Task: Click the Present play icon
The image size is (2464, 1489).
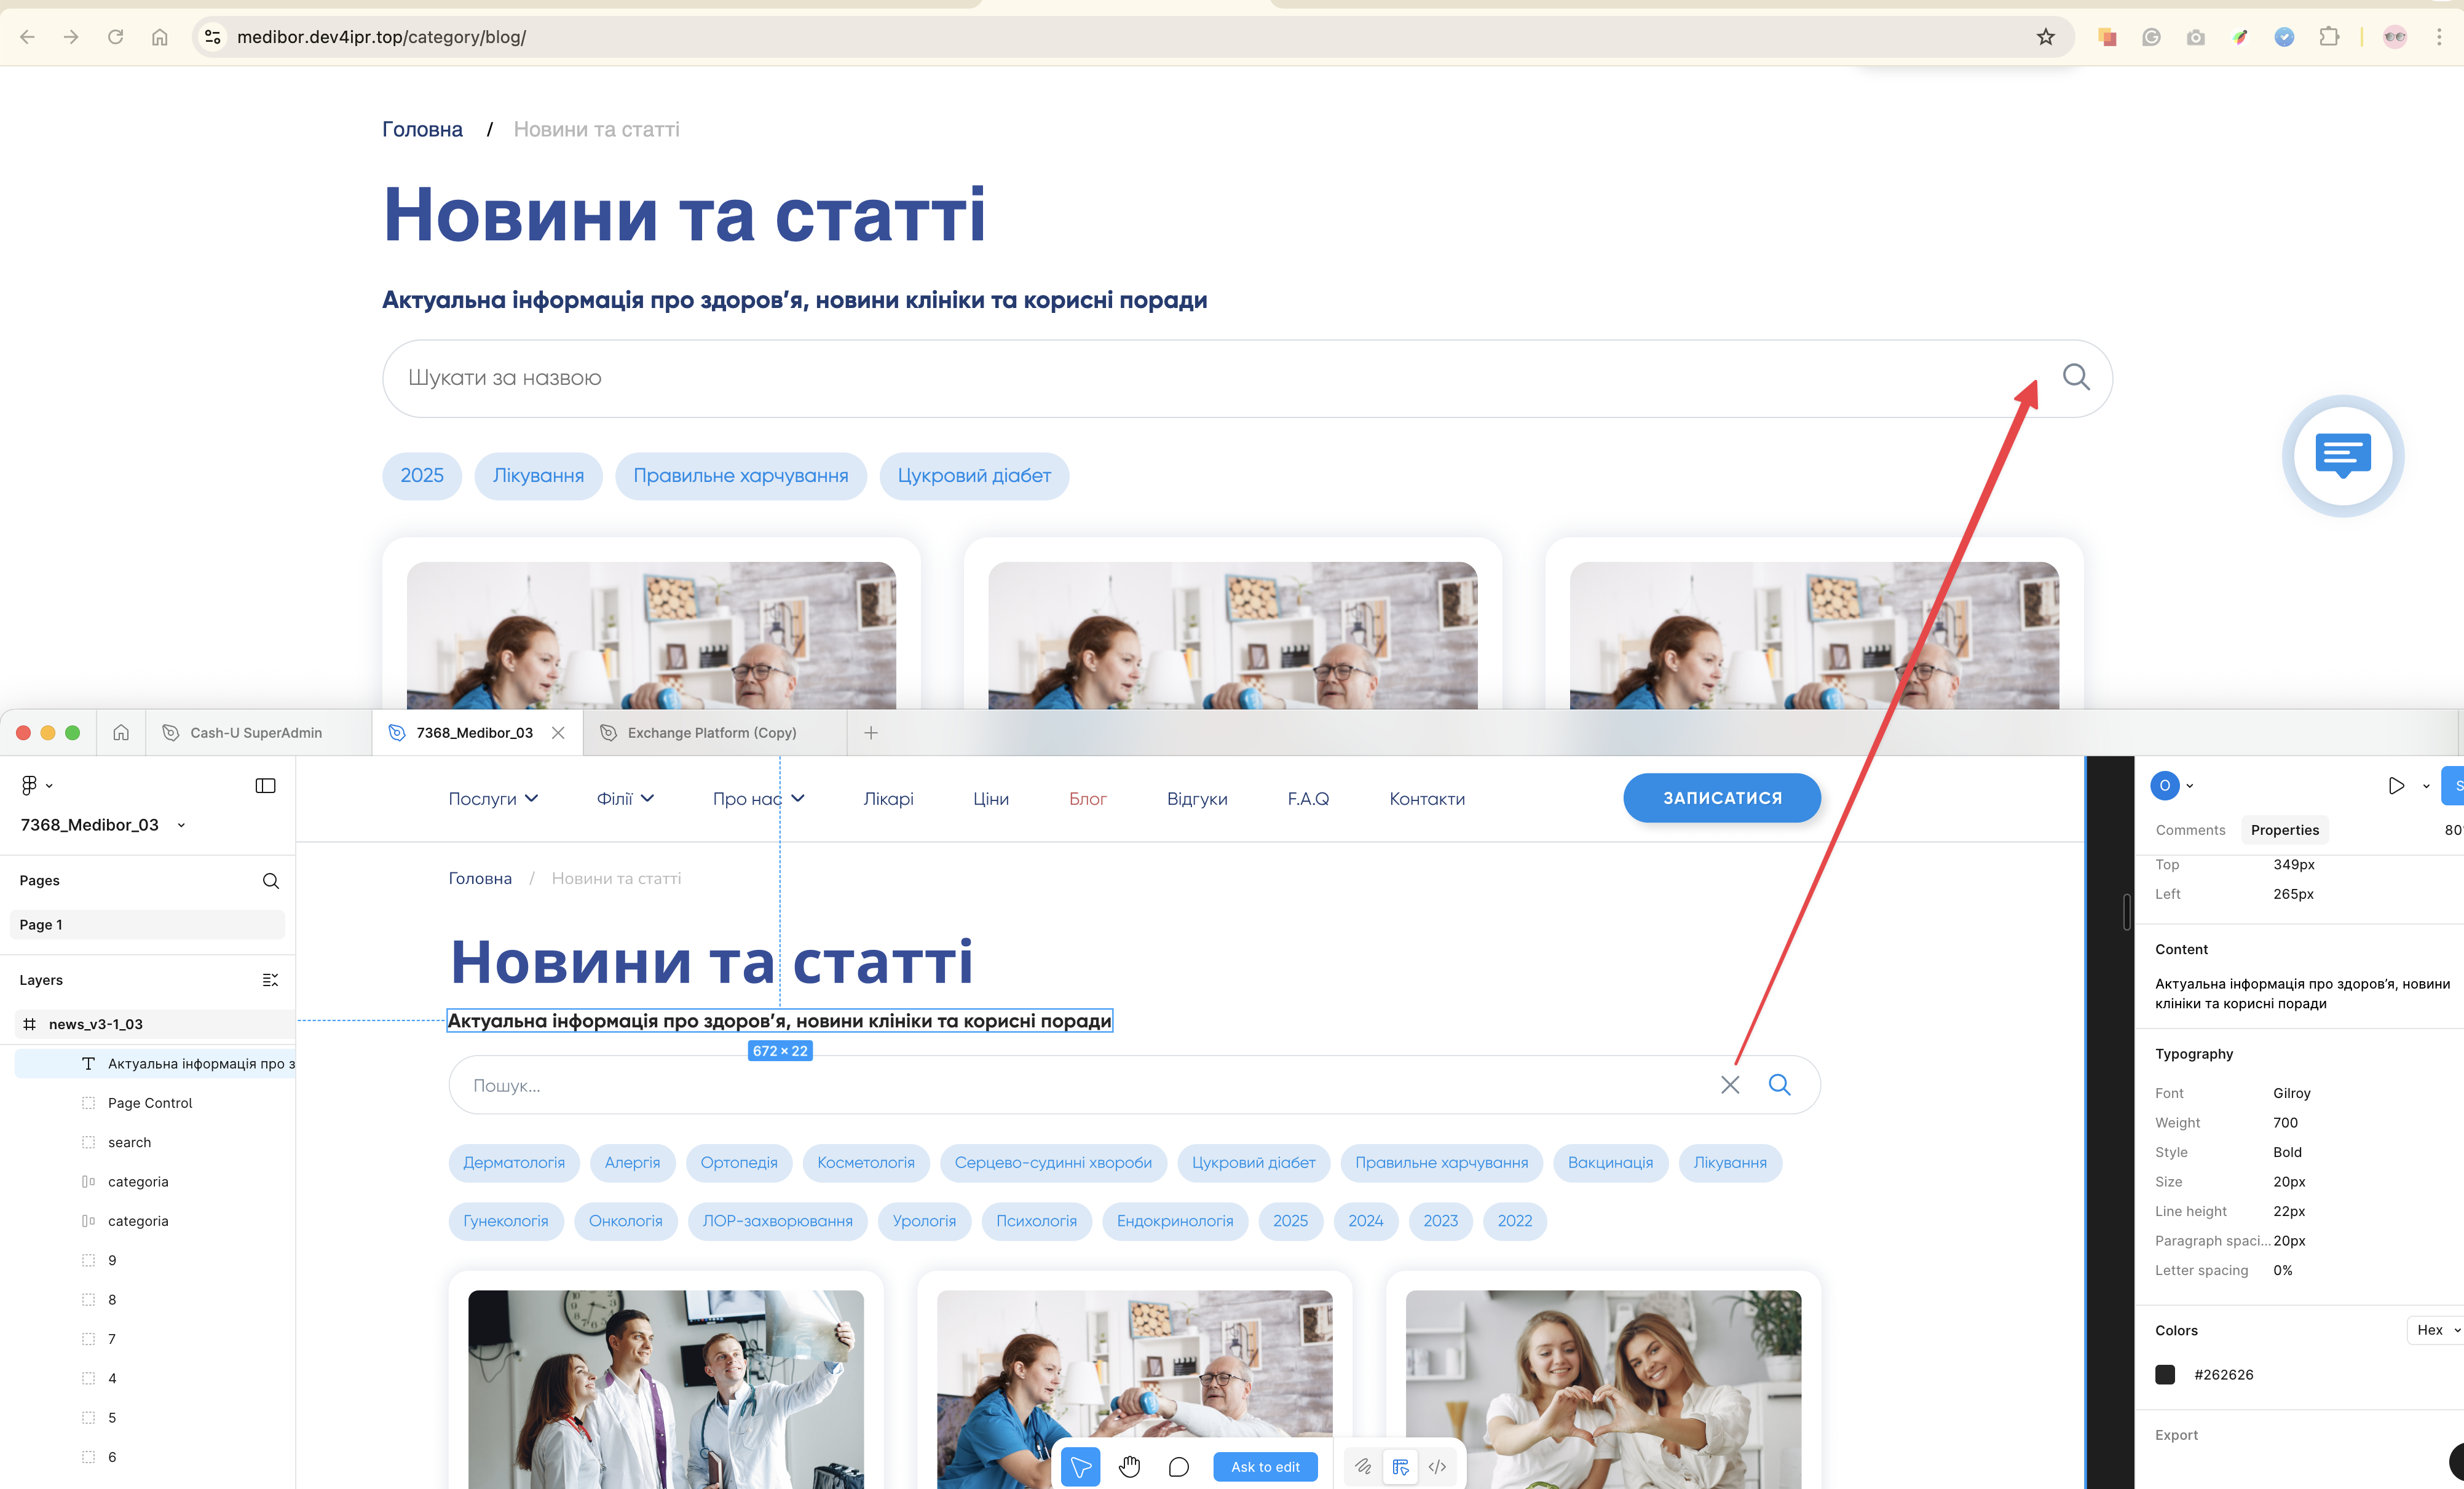Action: (x=2396, y=786)
